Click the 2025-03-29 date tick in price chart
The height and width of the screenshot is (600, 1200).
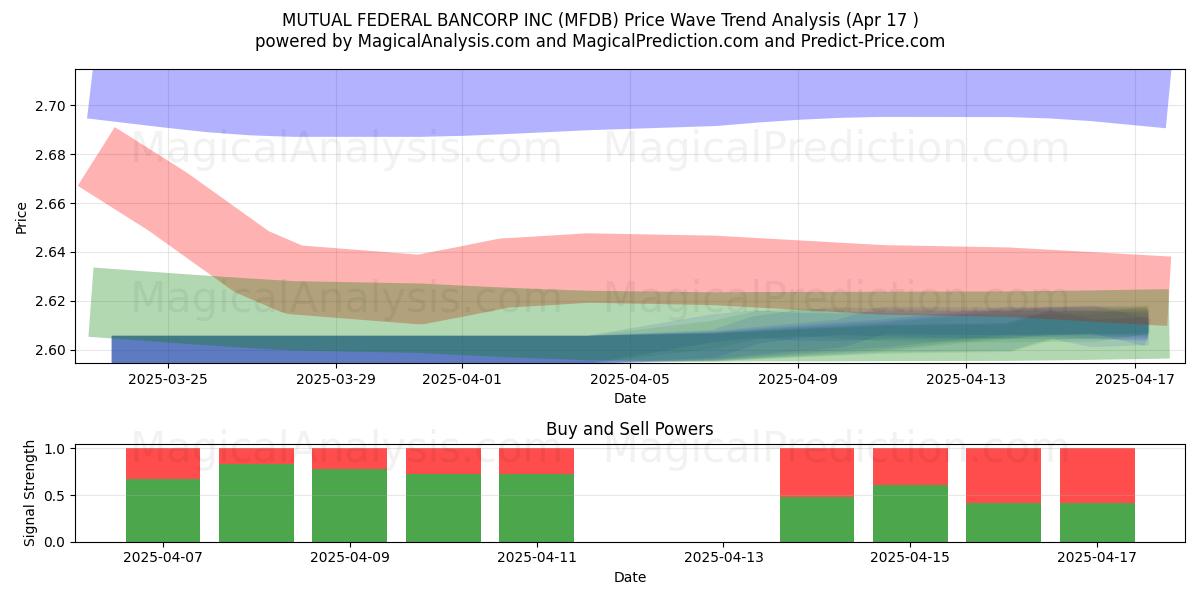point(336,378)
